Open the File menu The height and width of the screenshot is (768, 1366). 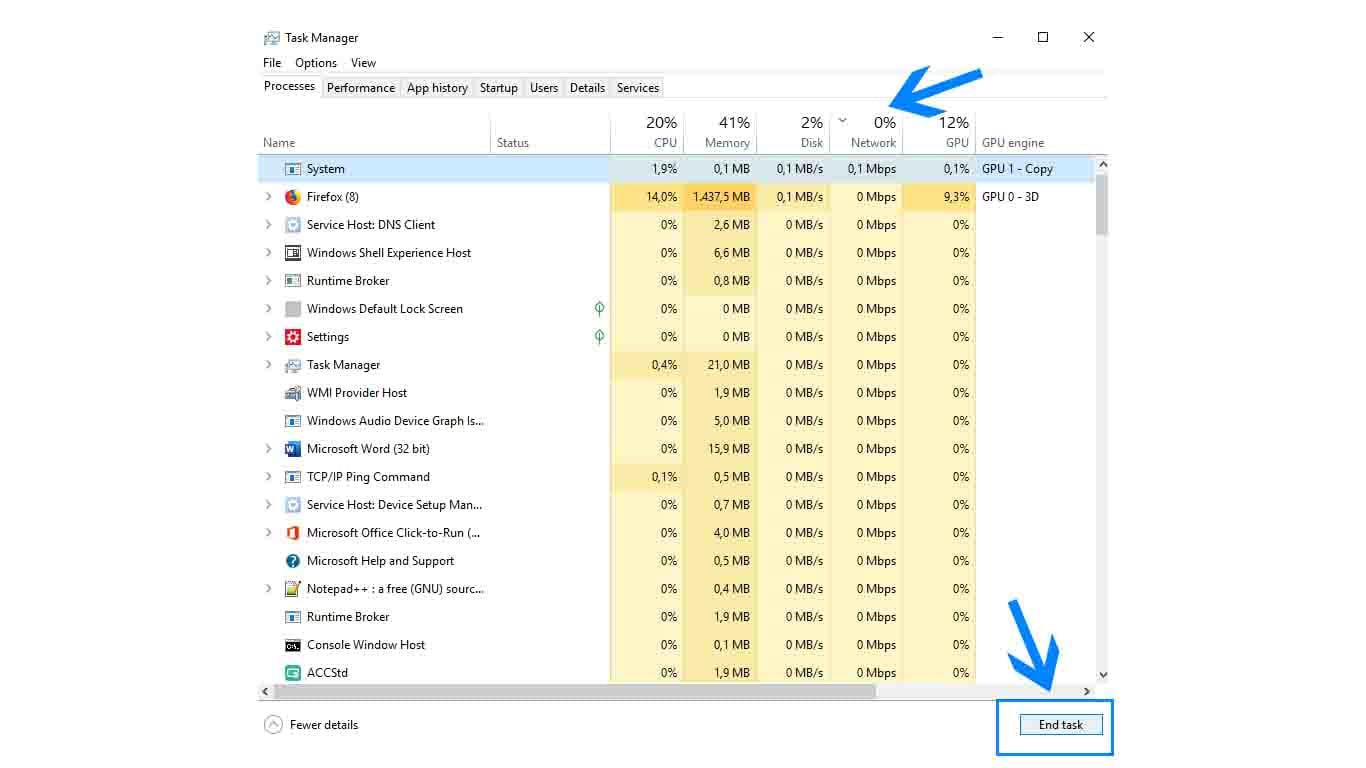coord(272,63)
